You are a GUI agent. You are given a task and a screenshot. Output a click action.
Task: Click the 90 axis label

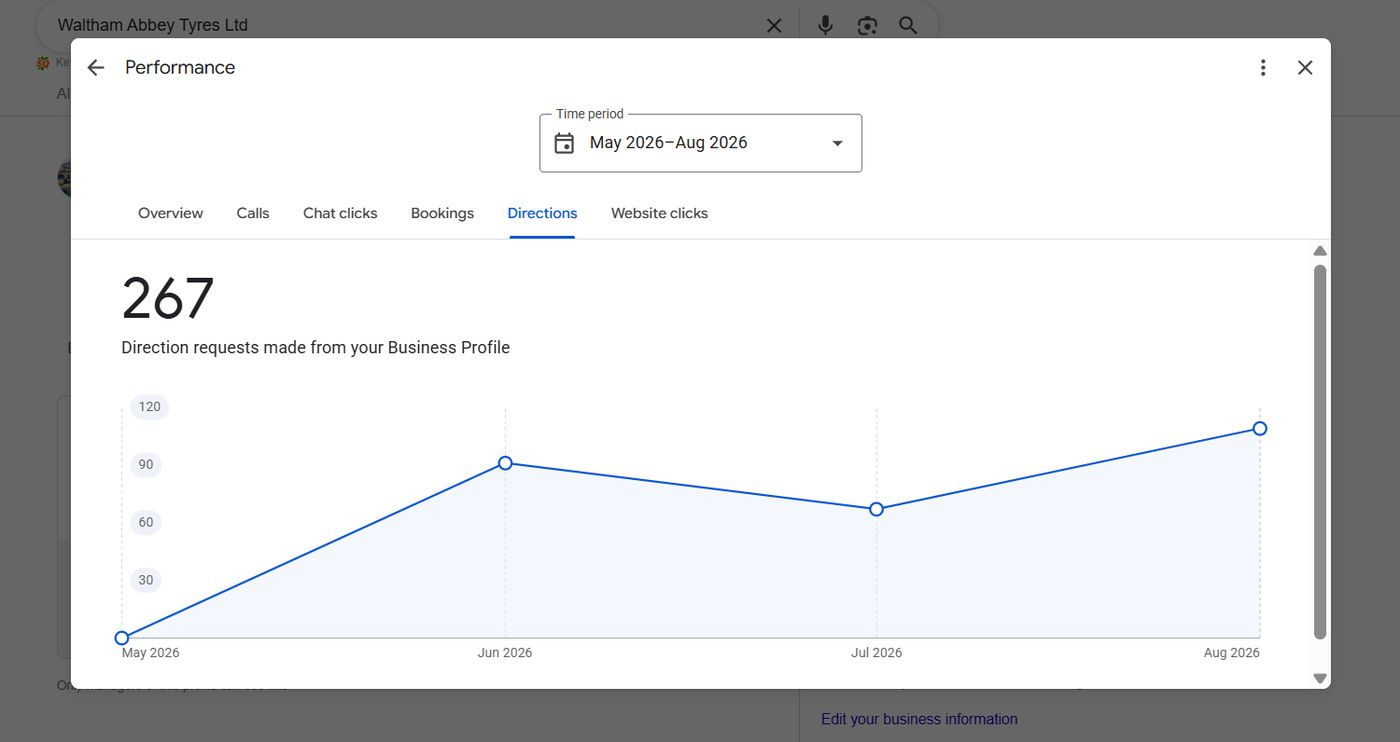(x=146, y=464)
